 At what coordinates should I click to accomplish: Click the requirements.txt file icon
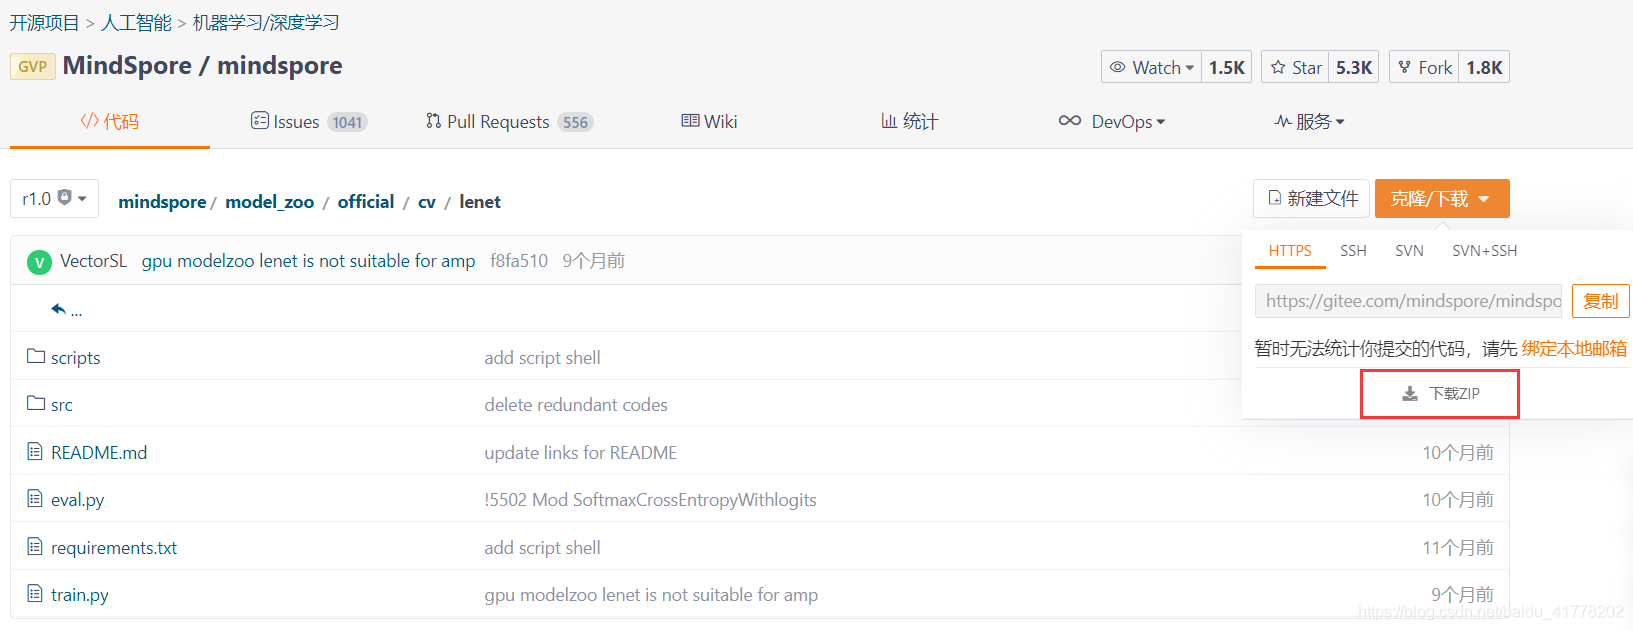point(35,546)
